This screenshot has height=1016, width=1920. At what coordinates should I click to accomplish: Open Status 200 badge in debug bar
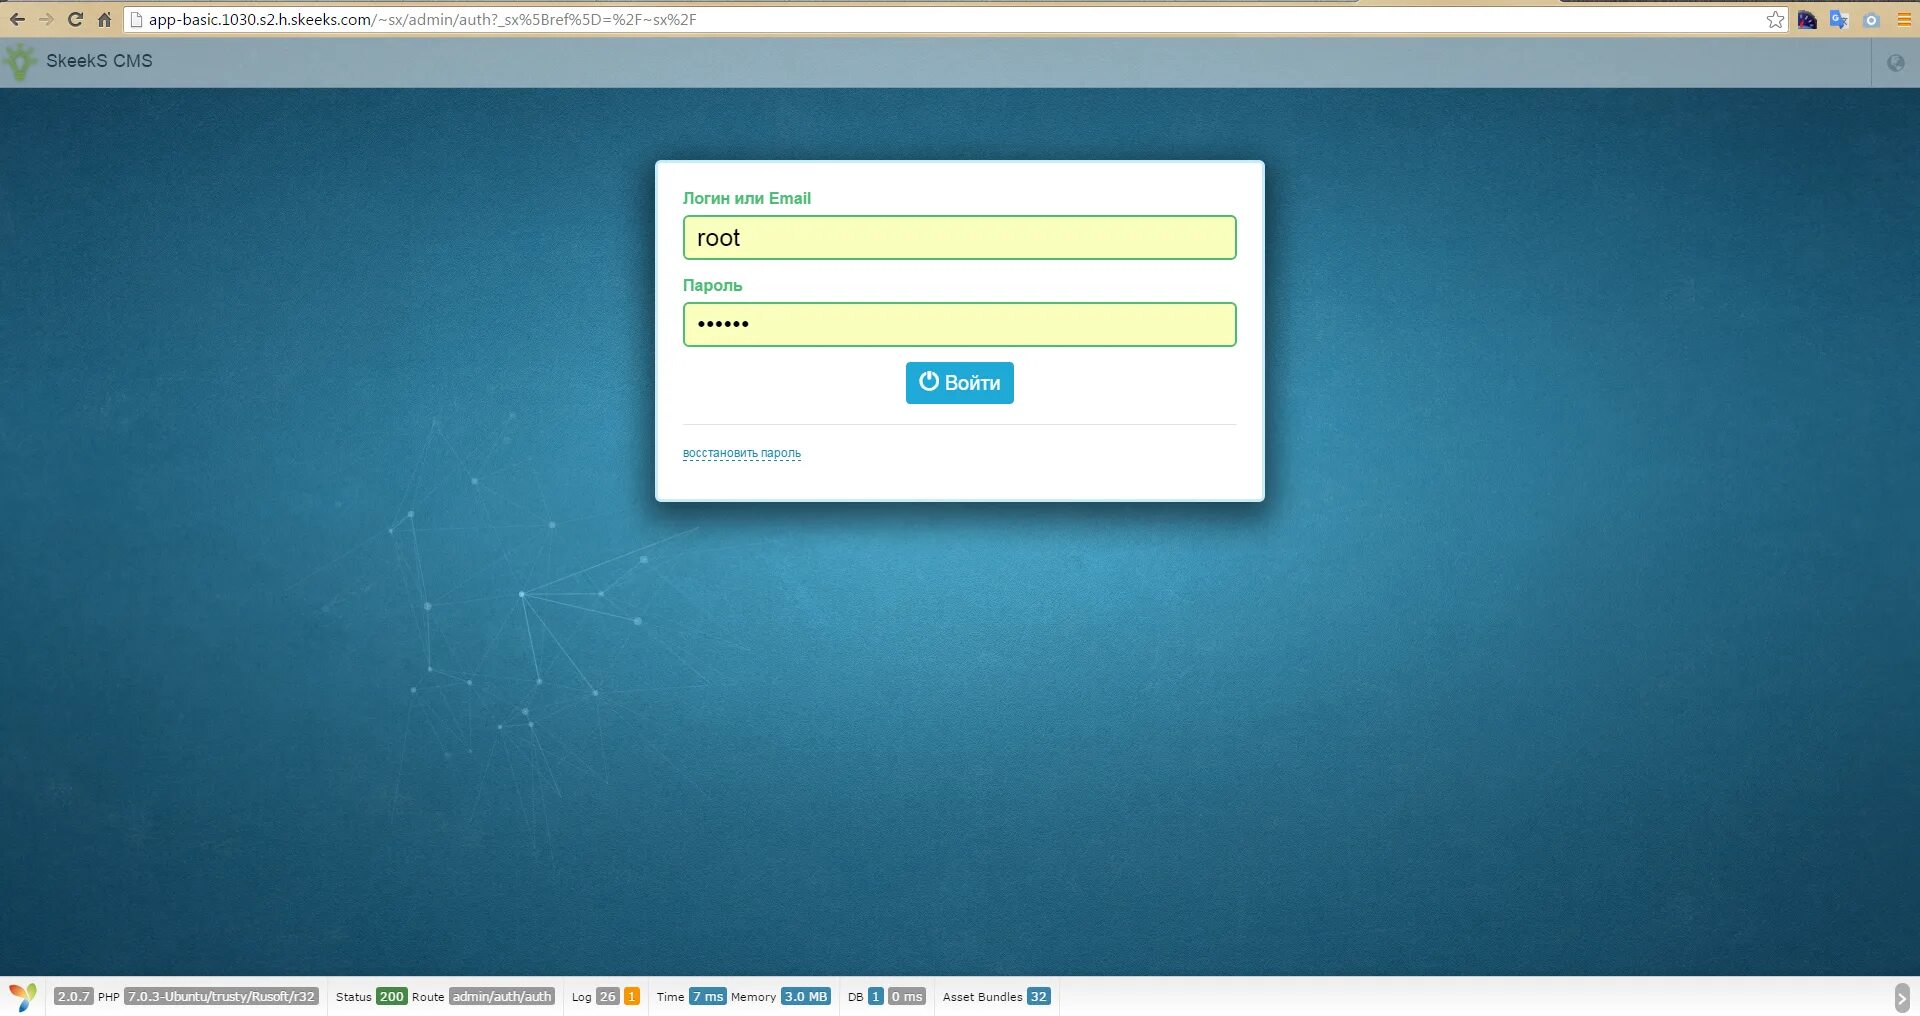(391, 996)
